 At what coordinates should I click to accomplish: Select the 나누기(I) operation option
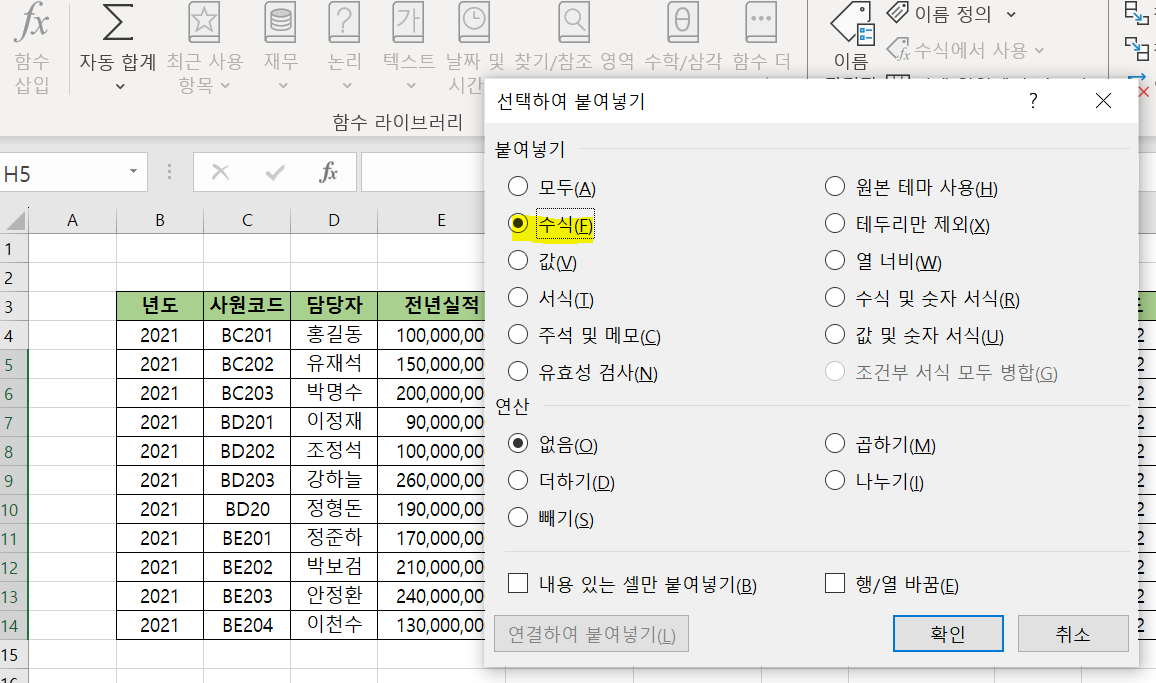click(x=874, y=482)
